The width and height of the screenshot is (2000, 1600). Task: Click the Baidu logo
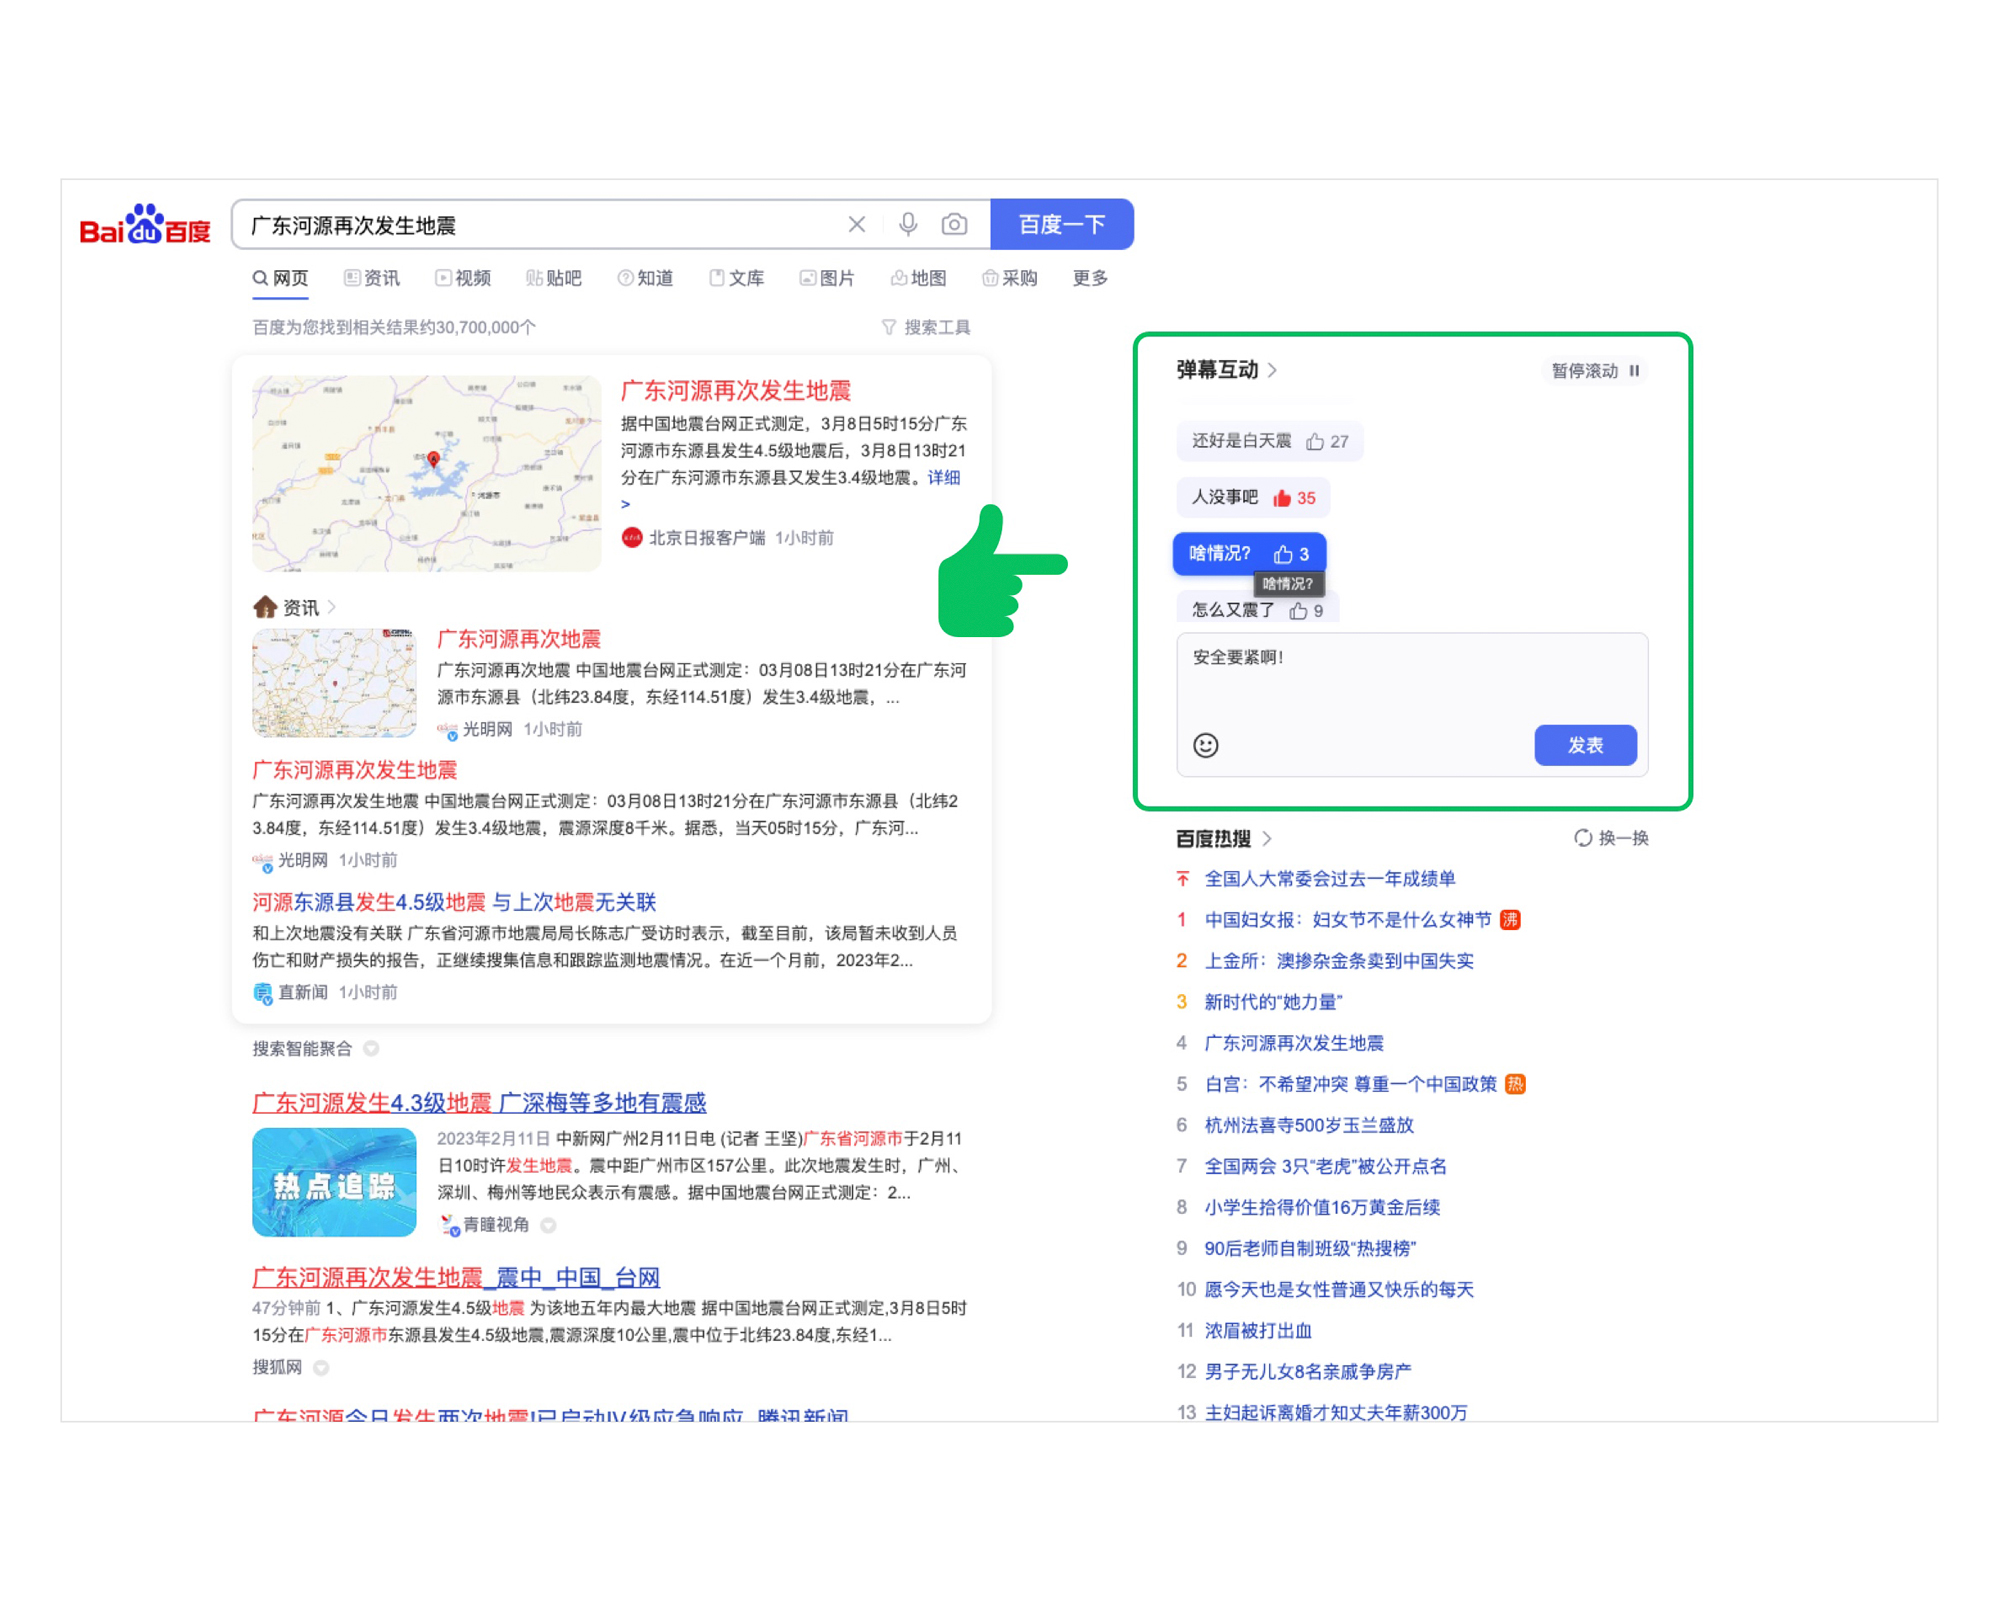(145, 225)
